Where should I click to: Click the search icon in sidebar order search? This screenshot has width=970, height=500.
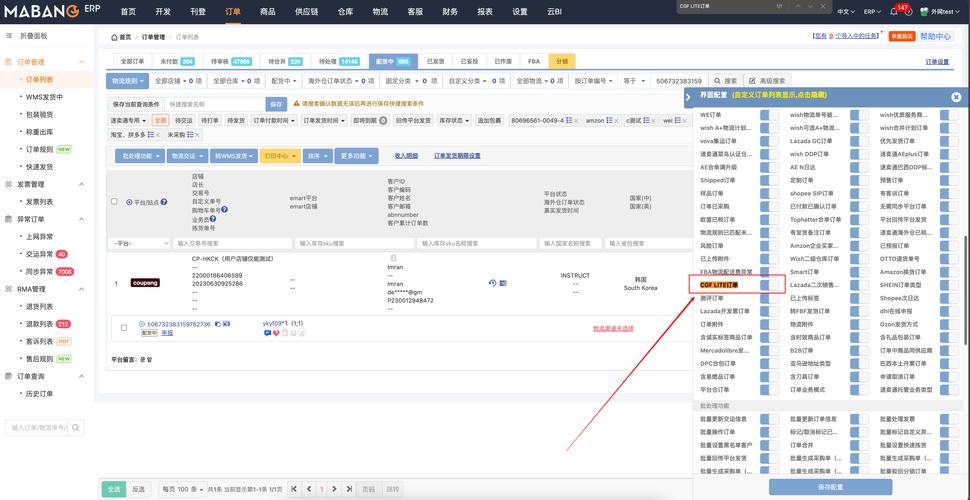tap(75, 428)
